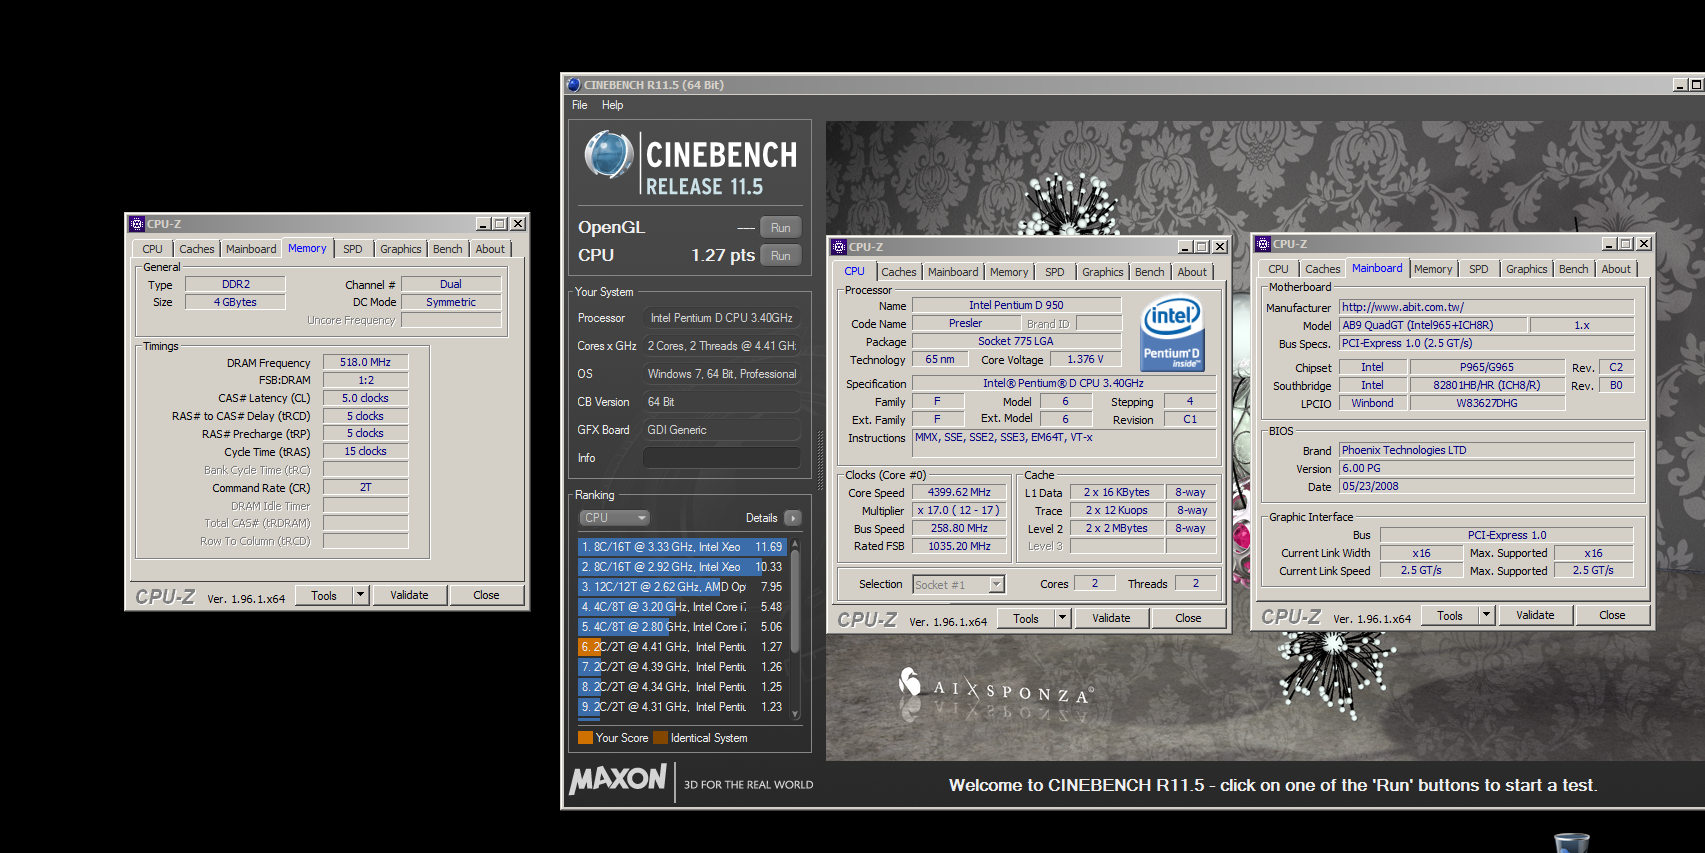Click the MAXON logo in Cinebench
This screenshot has width=1705, height=853.
pos(618,780)
